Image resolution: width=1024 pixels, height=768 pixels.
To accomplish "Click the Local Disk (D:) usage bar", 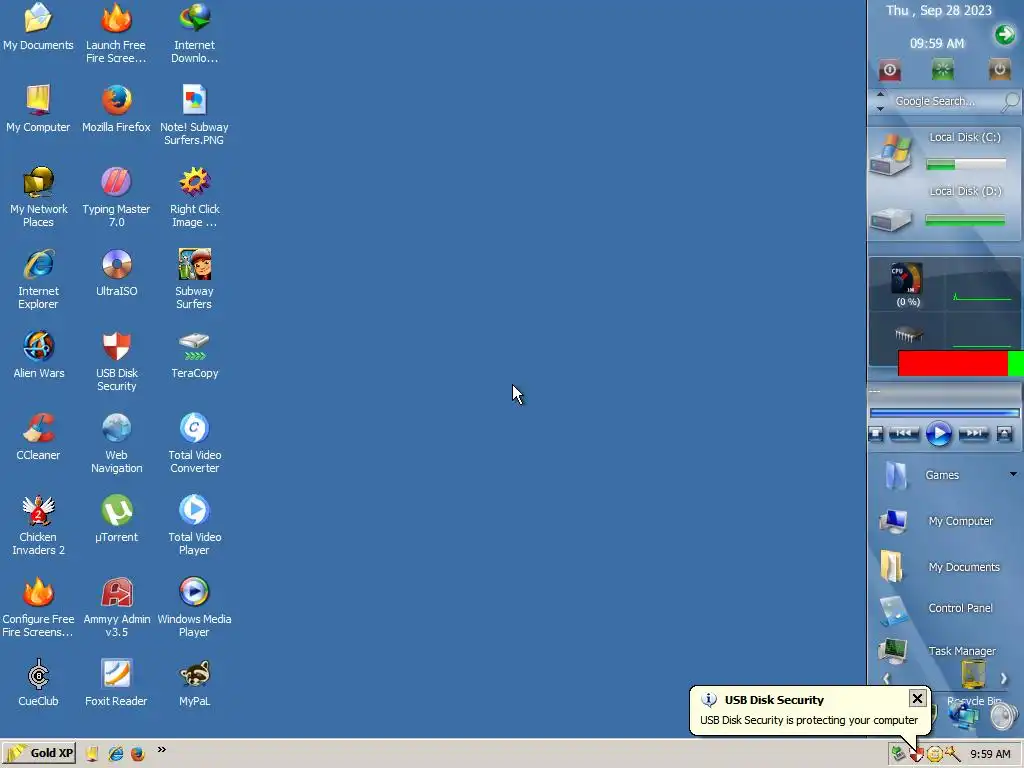I will click(x=966, y=221).
